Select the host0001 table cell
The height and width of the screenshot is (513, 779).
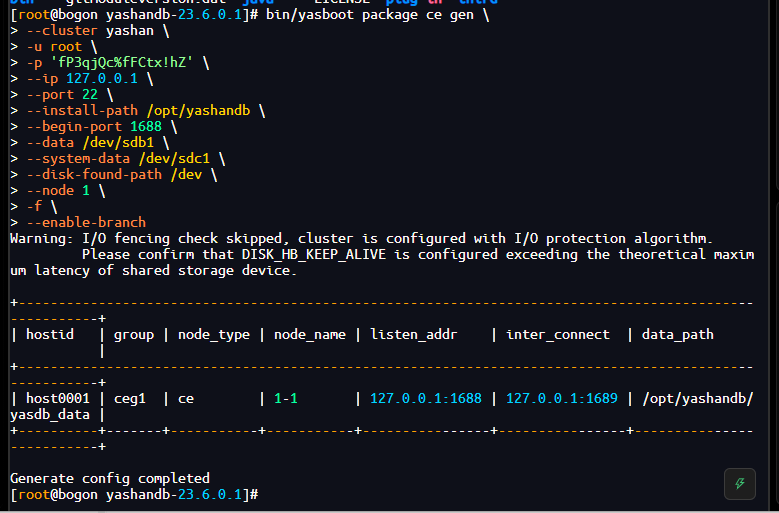point(58,399)
